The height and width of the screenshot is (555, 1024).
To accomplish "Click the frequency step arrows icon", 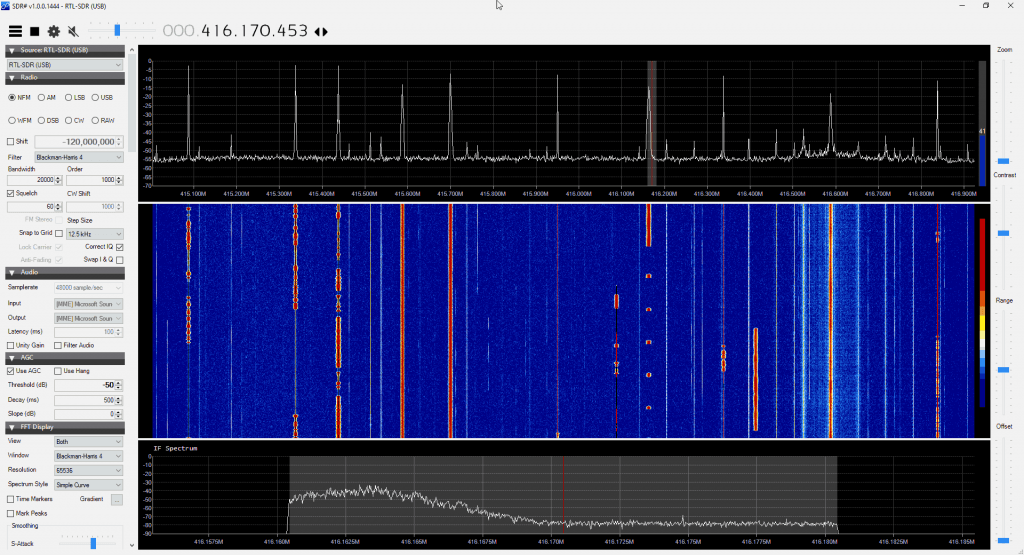I will coord(320,32).
